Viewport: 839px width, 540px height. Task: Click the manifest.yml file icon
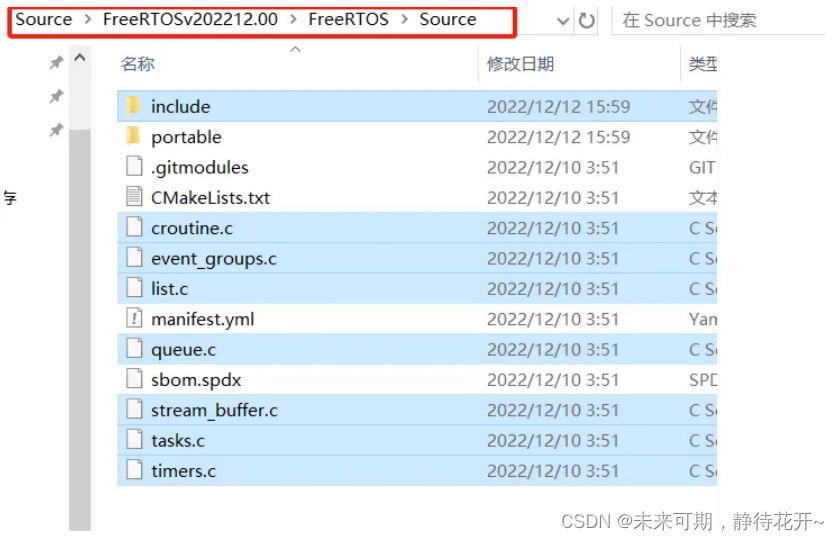[134, 318]
